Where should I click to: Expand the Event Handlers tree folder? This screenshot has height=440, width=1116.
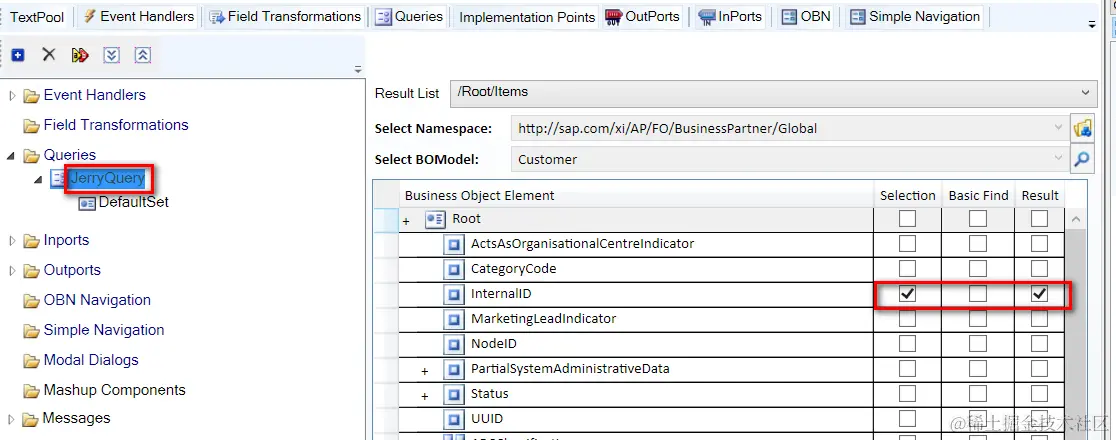click(11, 95)
